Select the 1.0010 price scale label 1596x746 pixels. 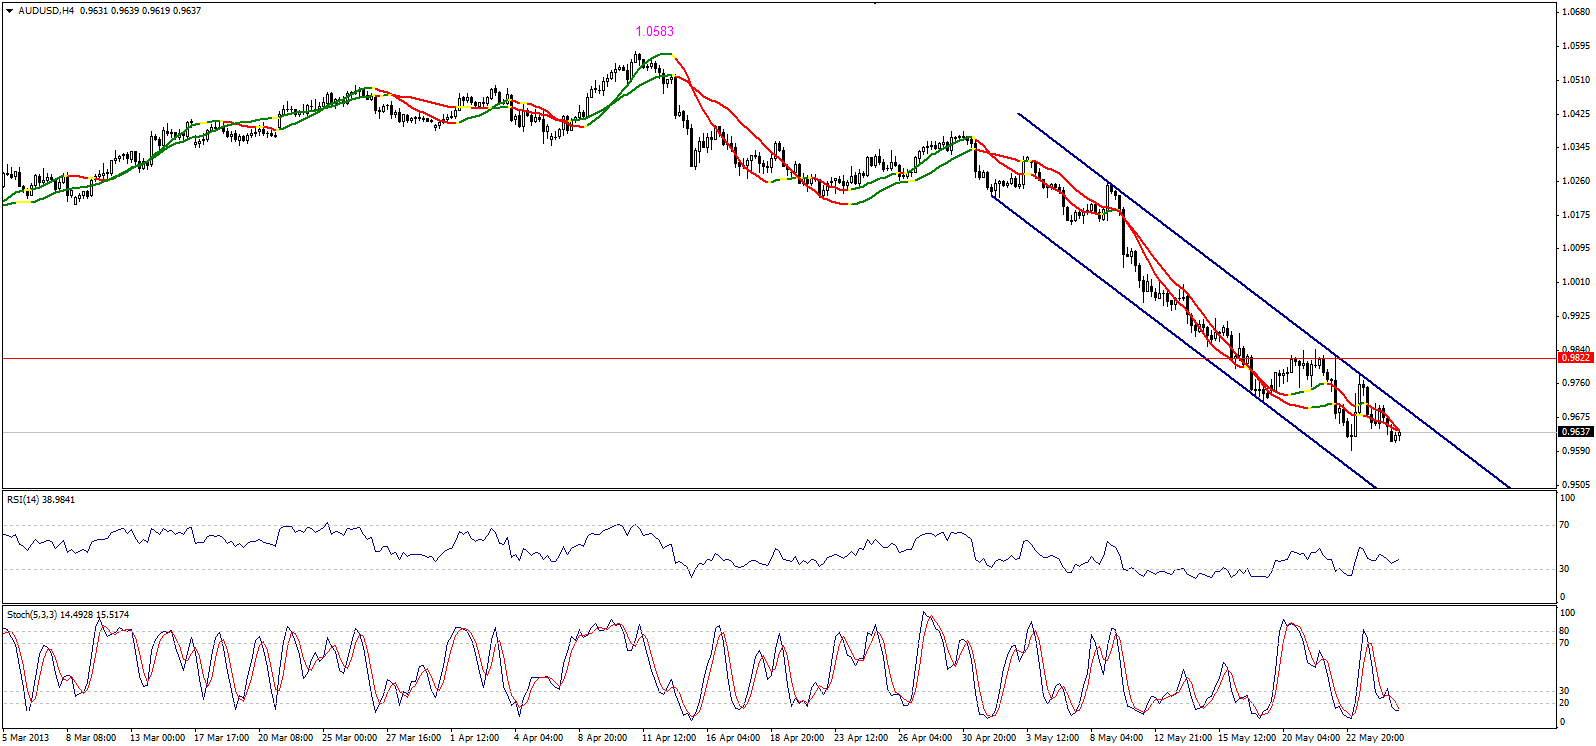[x=1576, y=282]
